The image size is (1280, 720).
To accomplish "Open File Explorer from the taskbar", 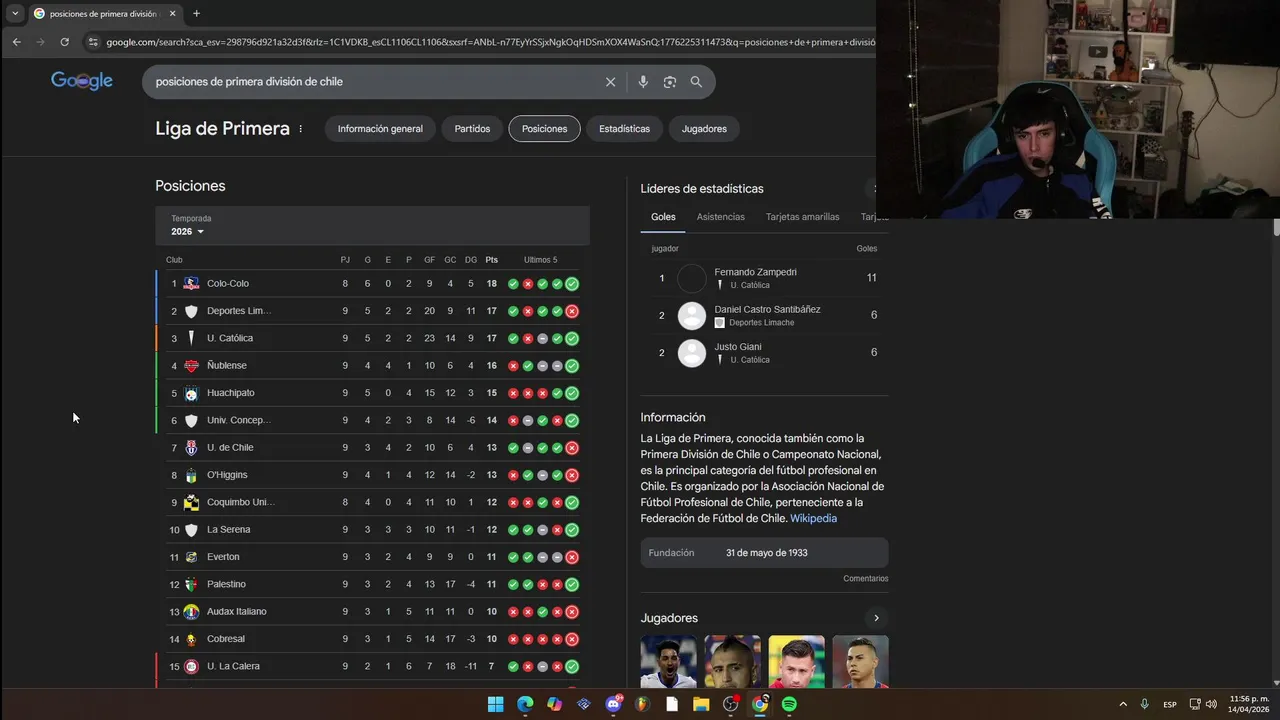I will pos(701,704).
